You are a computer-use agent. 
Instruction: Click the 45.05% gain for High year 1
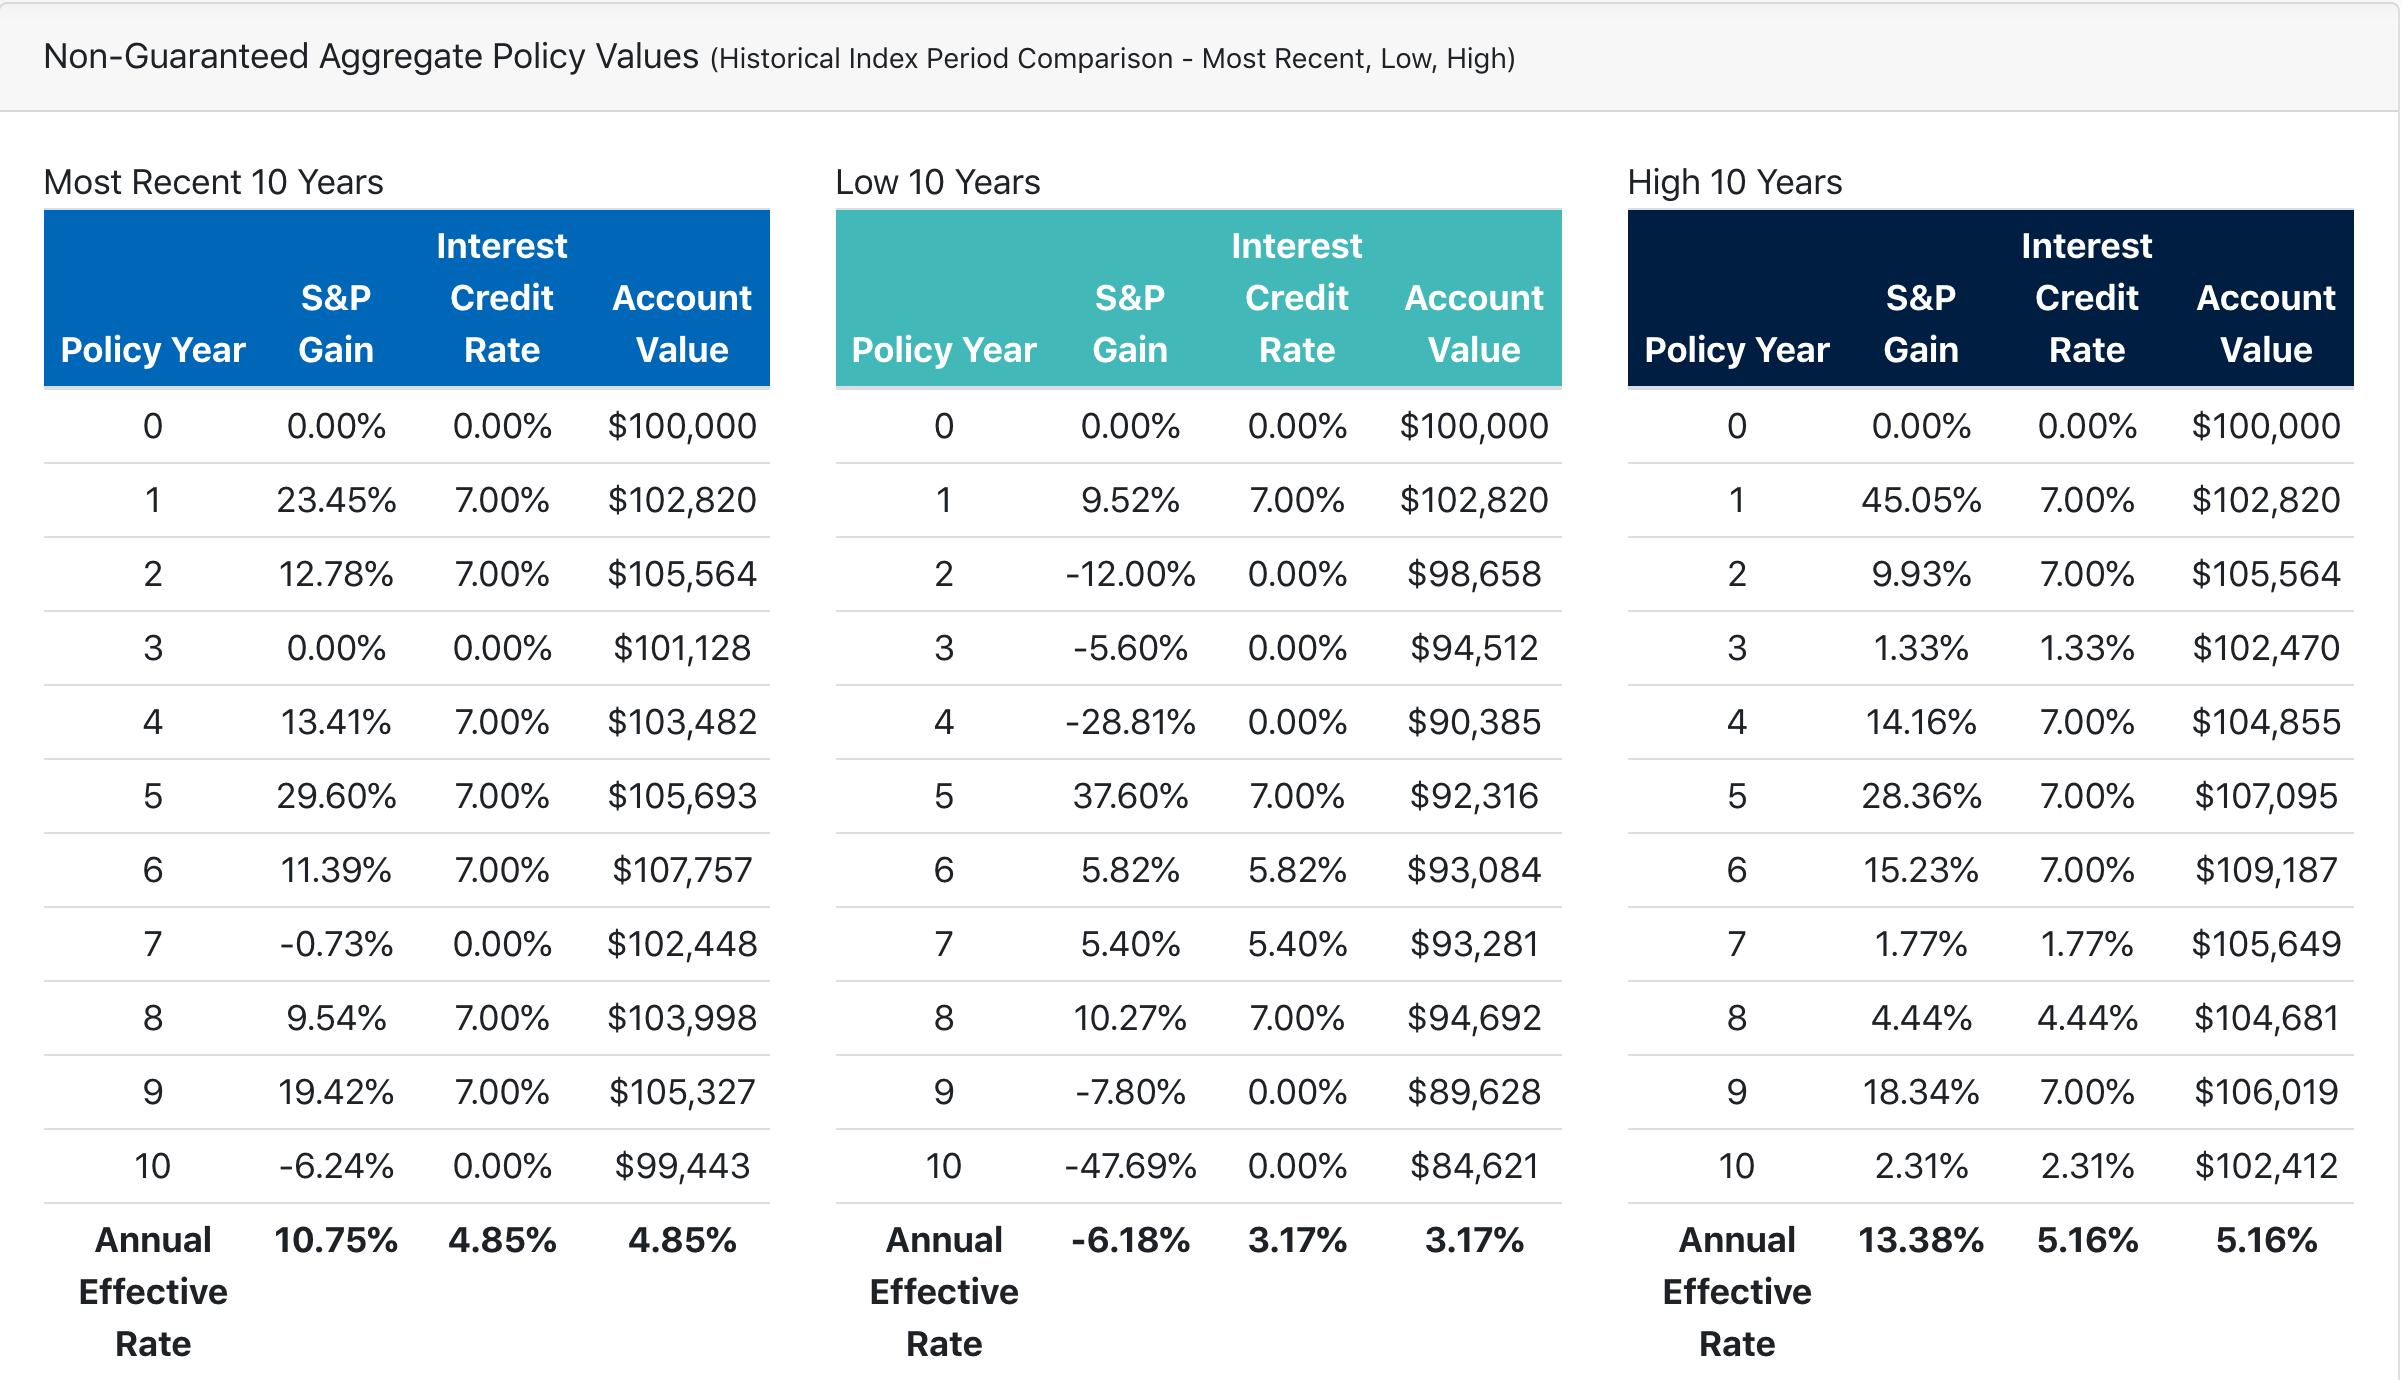pyautogui.click(x=1919, y=499)
